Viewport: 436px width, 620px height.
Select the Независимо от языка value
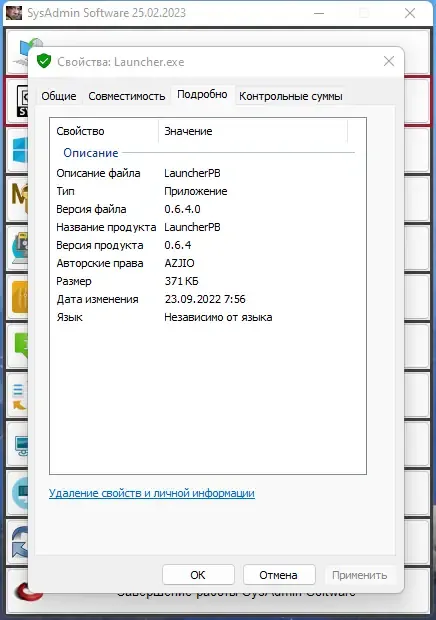click(x=218, y=318)
